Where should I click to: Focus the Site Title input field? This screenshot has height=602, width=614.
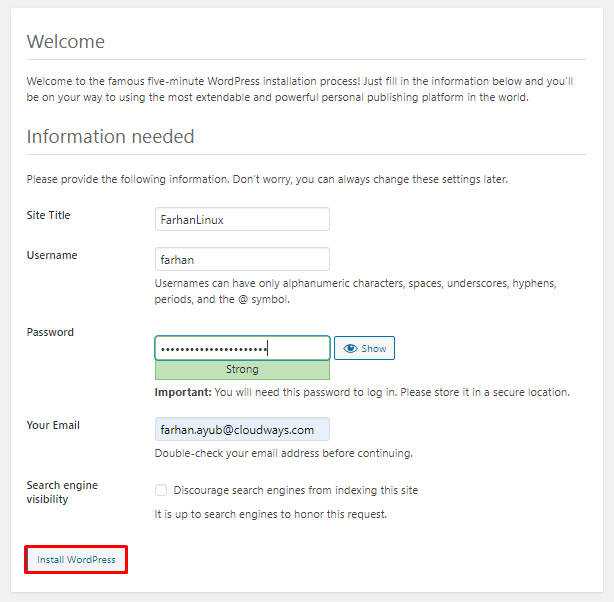click(x=242, y=219)
